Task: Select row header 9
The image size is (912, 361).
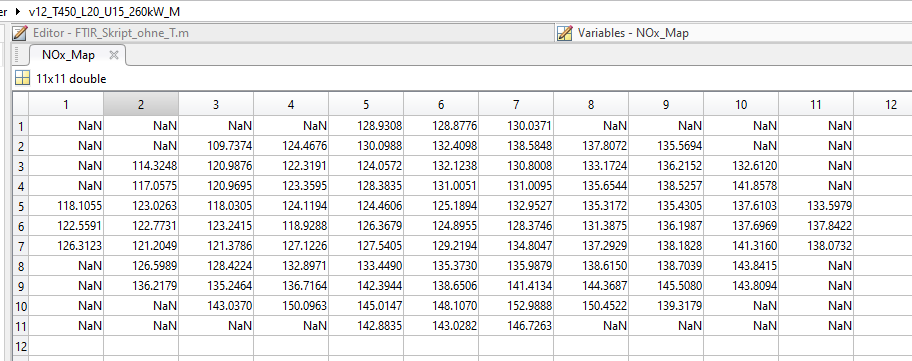Action: coord(20,286)
